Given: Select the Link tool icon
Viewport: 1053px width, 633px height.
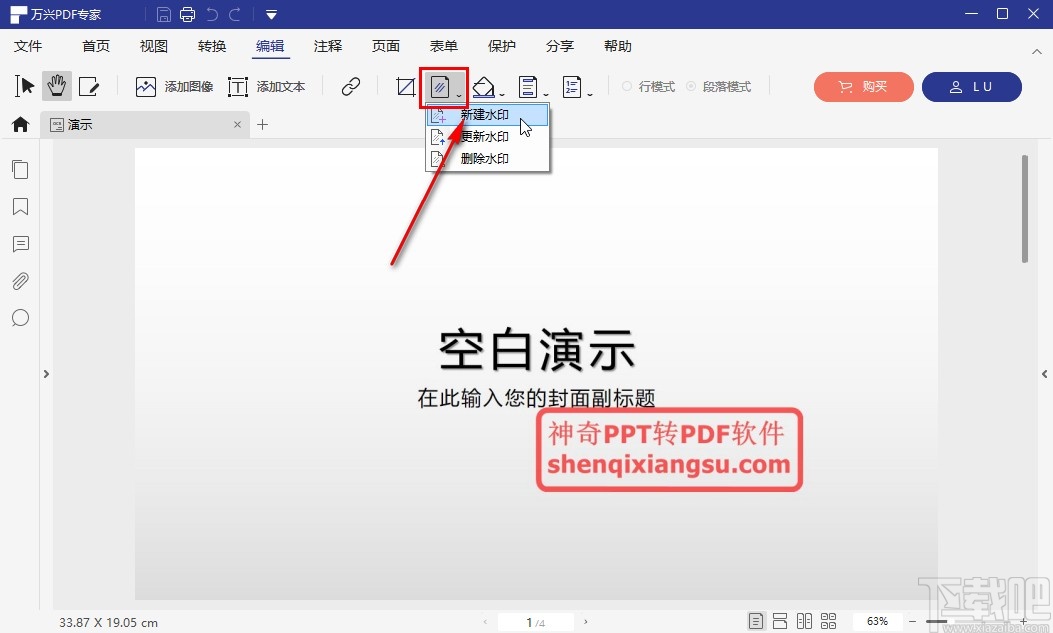Looking at the screenshot, I should tap(349, 87).
